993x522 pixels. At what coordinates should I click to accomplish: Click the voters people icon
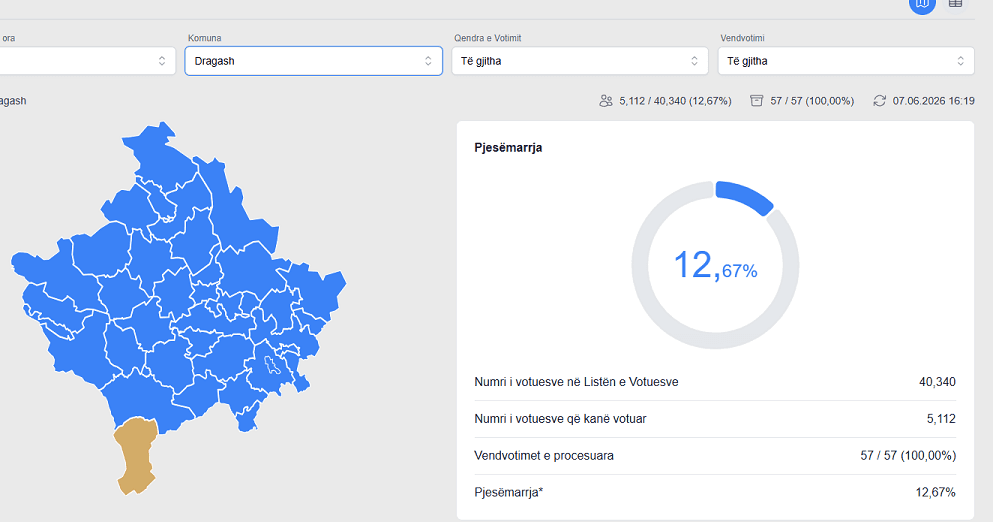pos(606,101)
